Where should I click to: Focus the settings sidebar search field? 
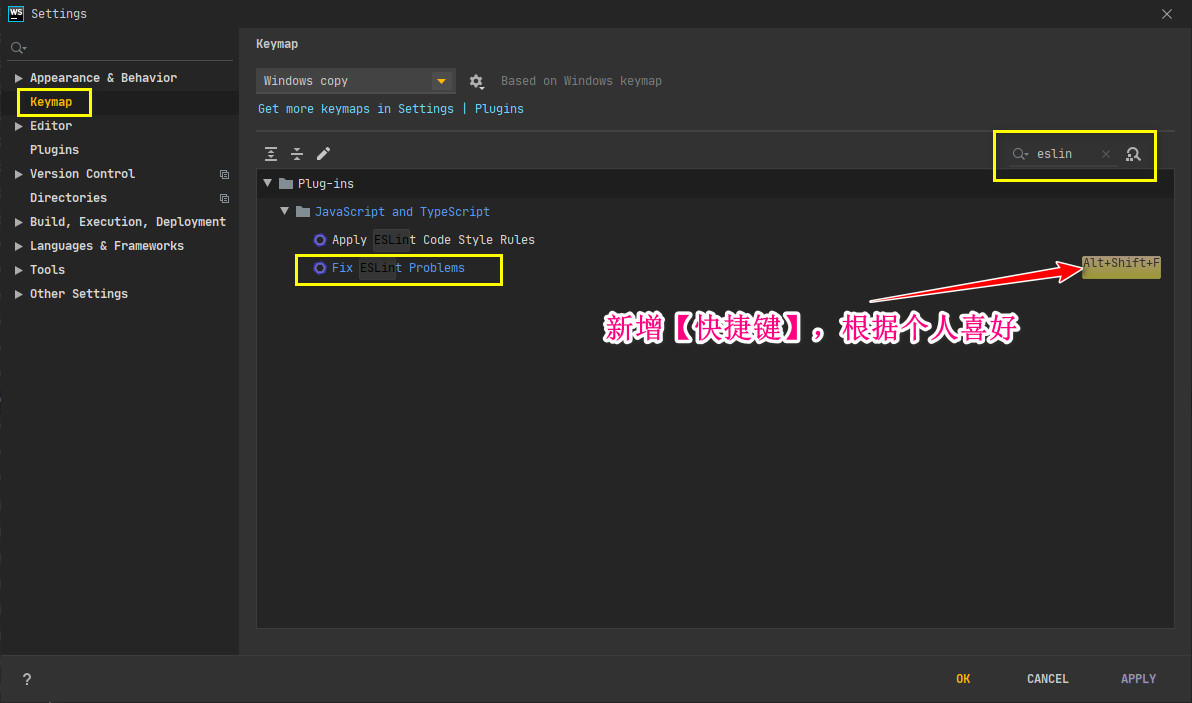click(x=122, y=48)
